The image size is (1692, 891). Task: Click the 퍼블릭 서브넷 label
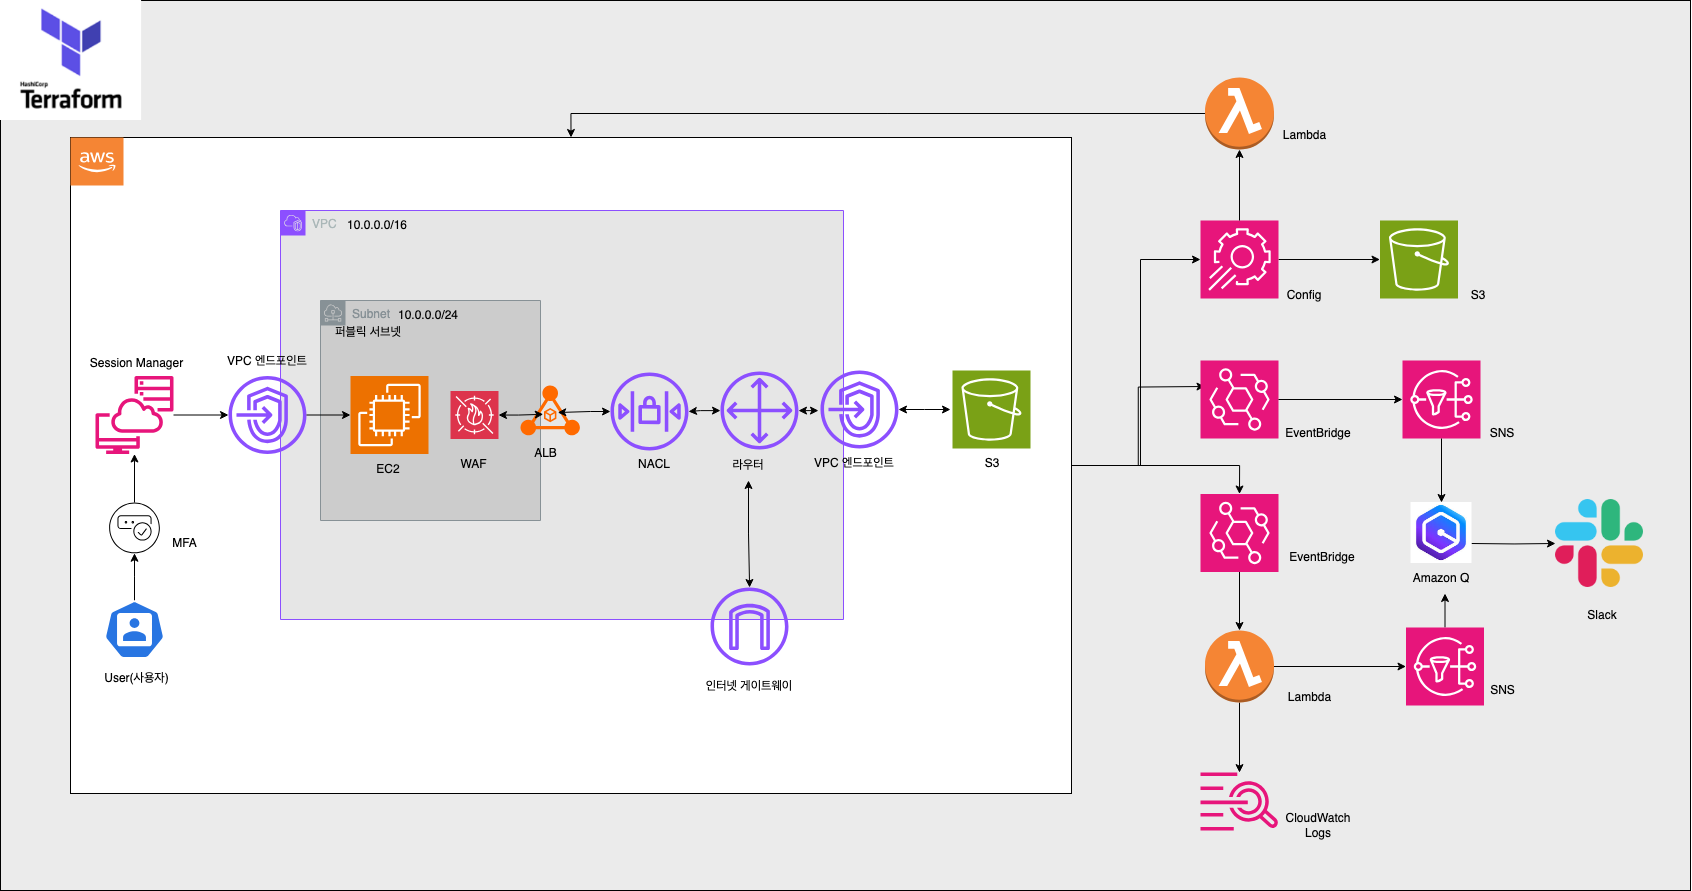(x=368, y=331)
